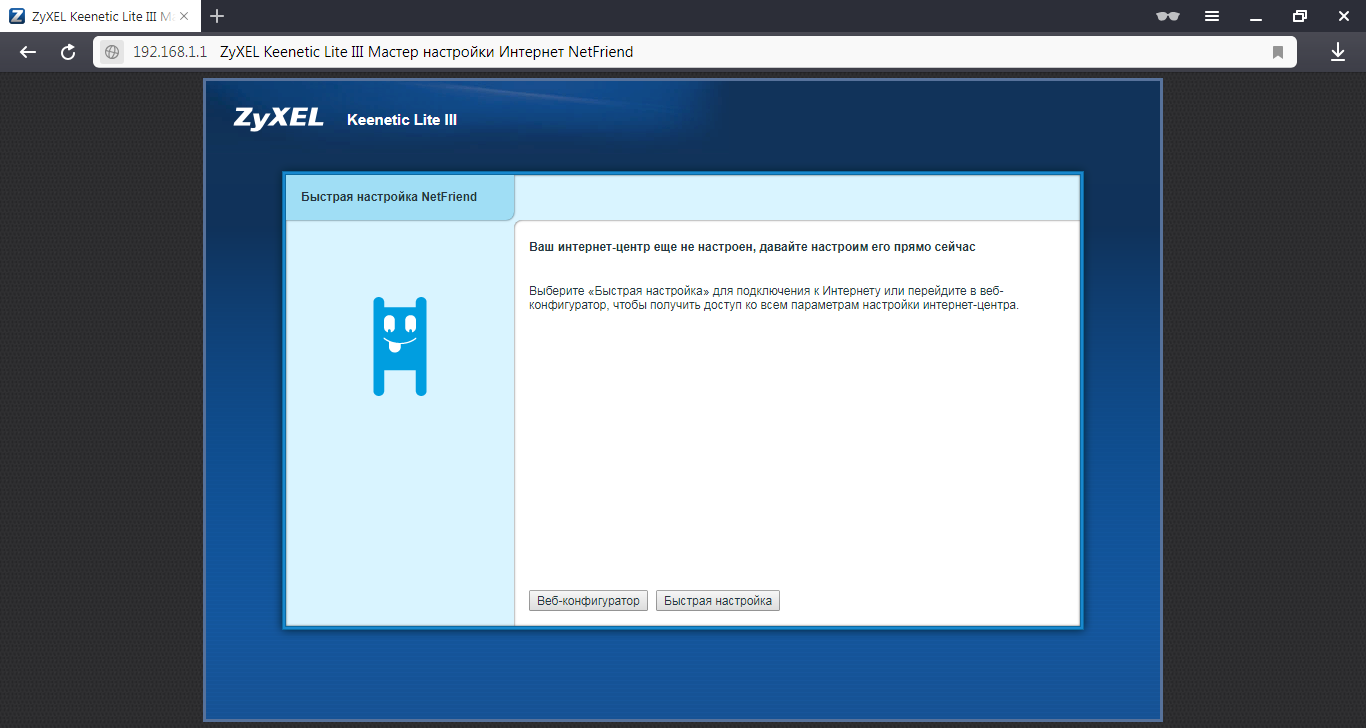Open the browser hamburger menu
The image size is (1366, 728).
click(1212, 16)
